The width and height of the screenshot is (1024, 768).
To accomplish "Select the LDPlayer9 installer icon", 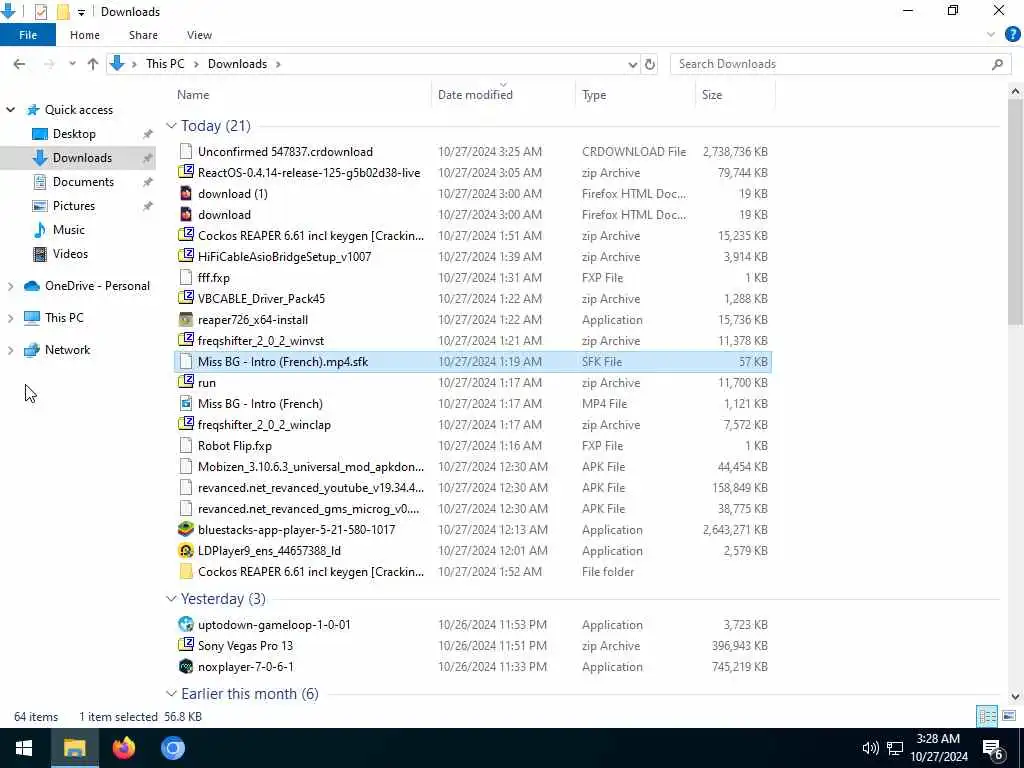I will coord(186,551).
